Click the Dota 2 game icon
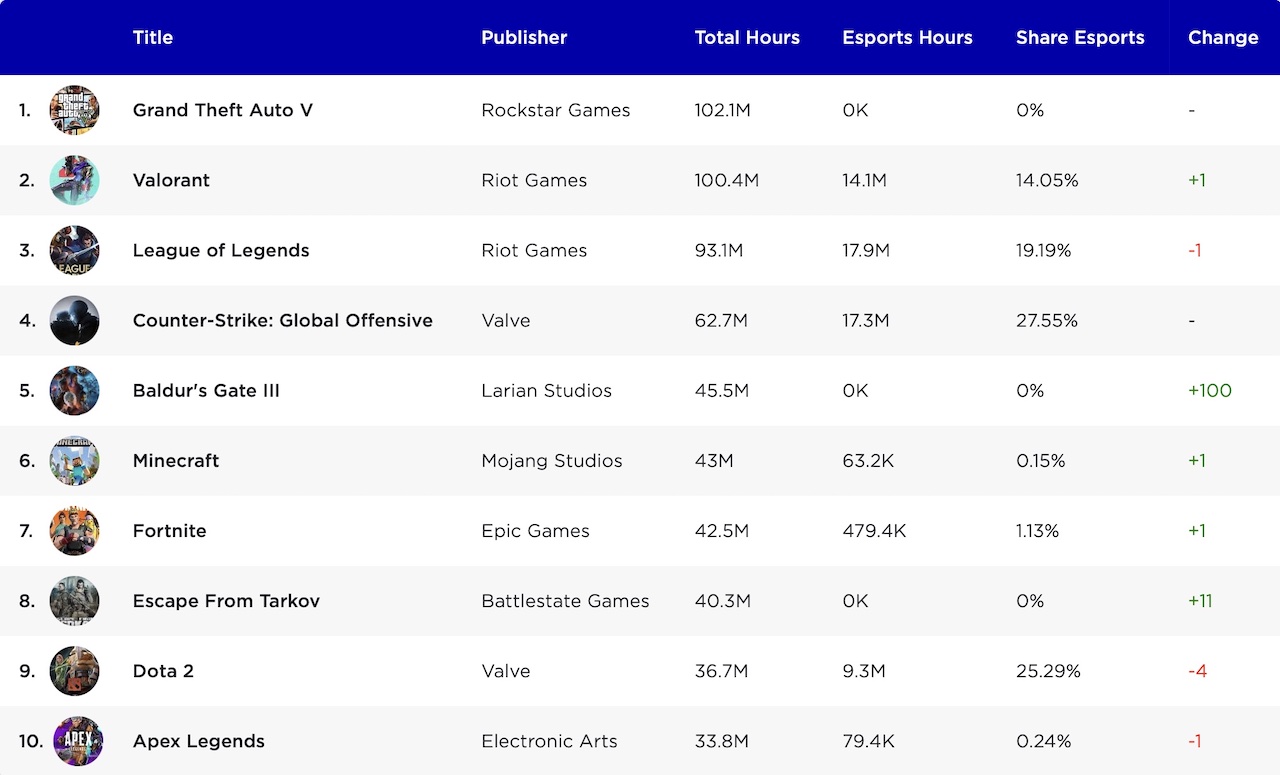 pyautogui.click(x=75, y=671)
